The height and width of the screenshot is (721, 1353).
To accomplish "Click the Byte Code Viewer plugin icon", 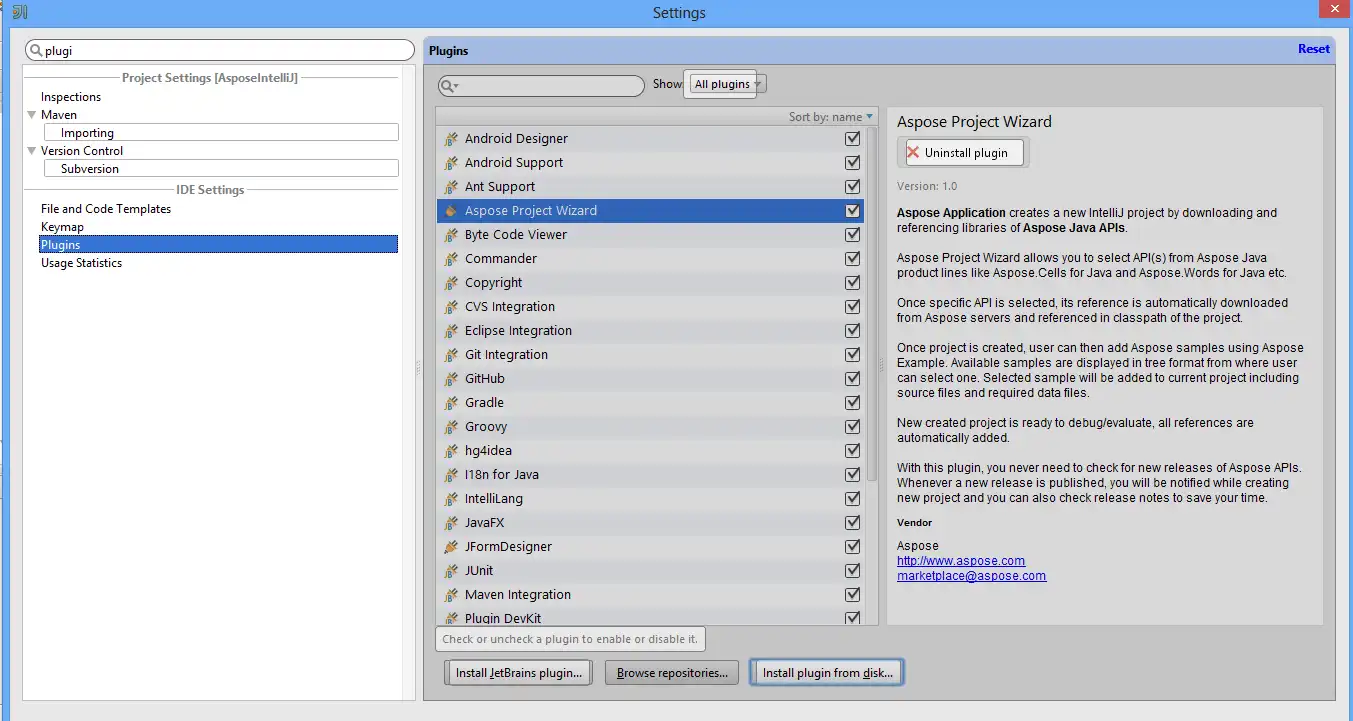I will pos(451,235).
